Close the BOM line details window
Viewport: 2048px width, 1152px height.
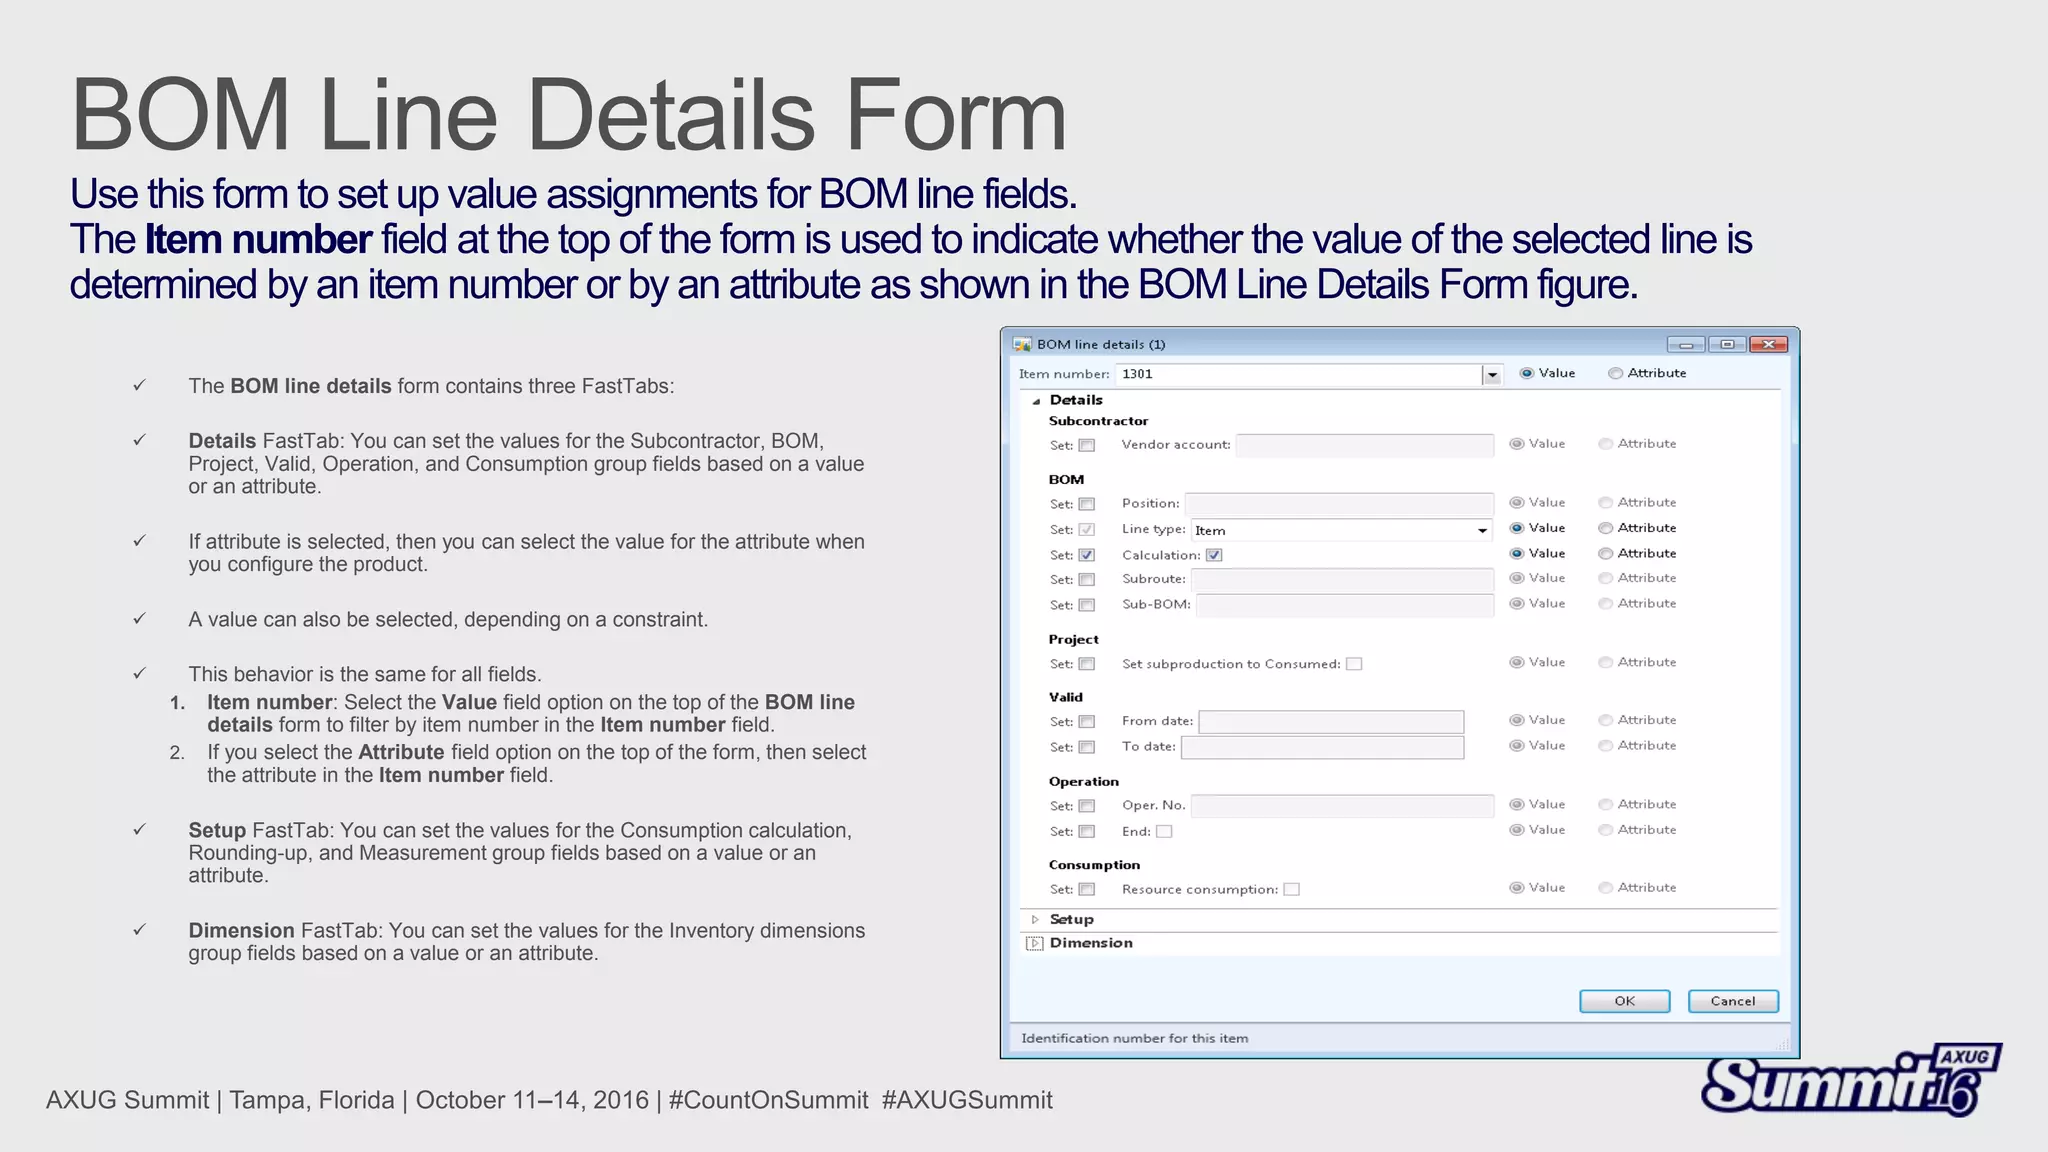tap(1768, 344)
